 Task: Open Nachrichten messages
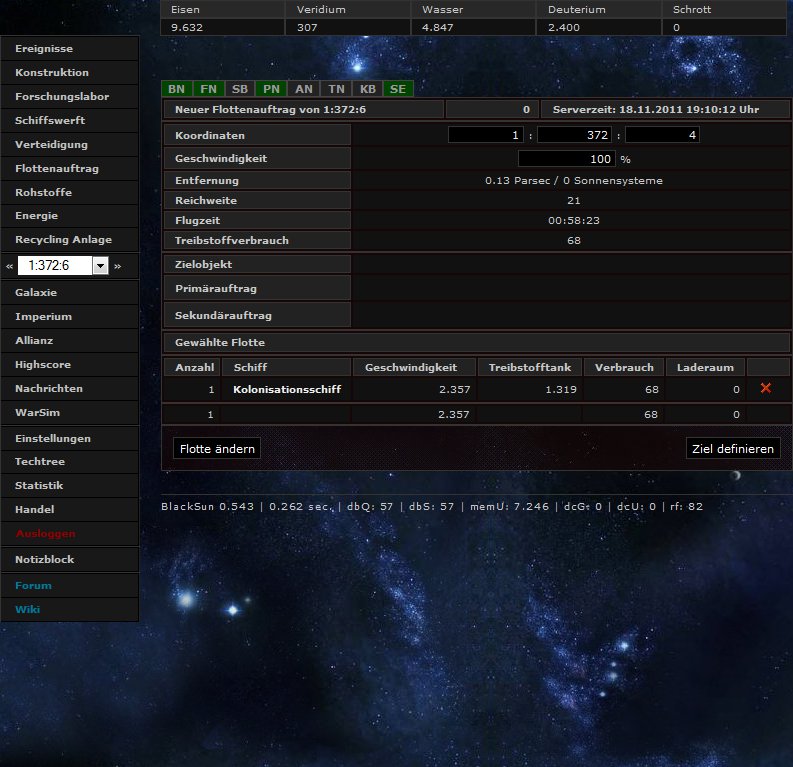[x=70, y=389]
